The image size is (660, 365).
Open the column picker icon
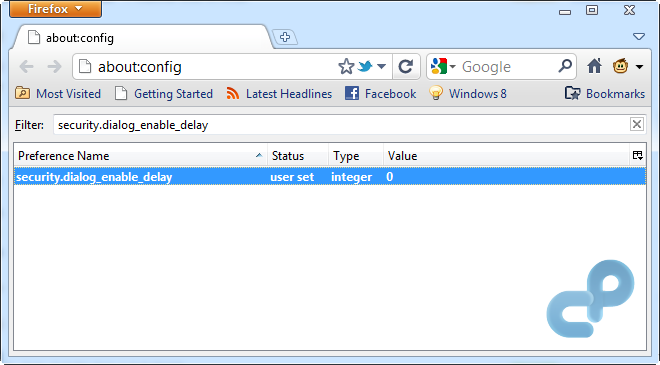(638, 156)
